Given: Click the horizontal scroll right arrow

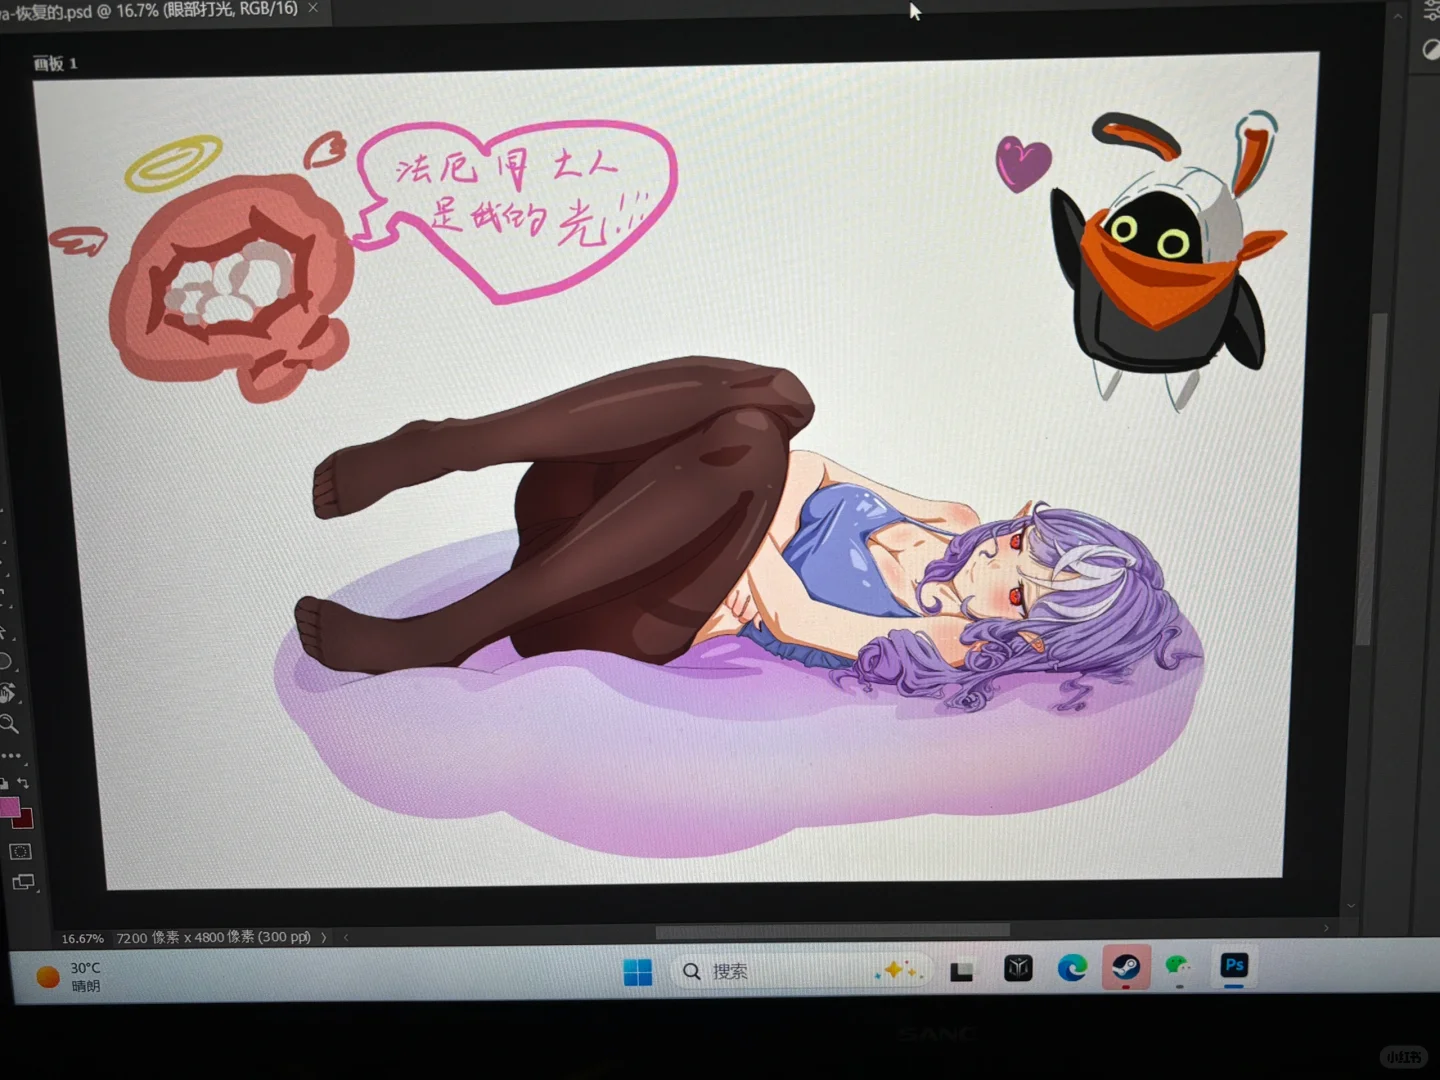Looking at the screenshot, I should (1326, 928).
